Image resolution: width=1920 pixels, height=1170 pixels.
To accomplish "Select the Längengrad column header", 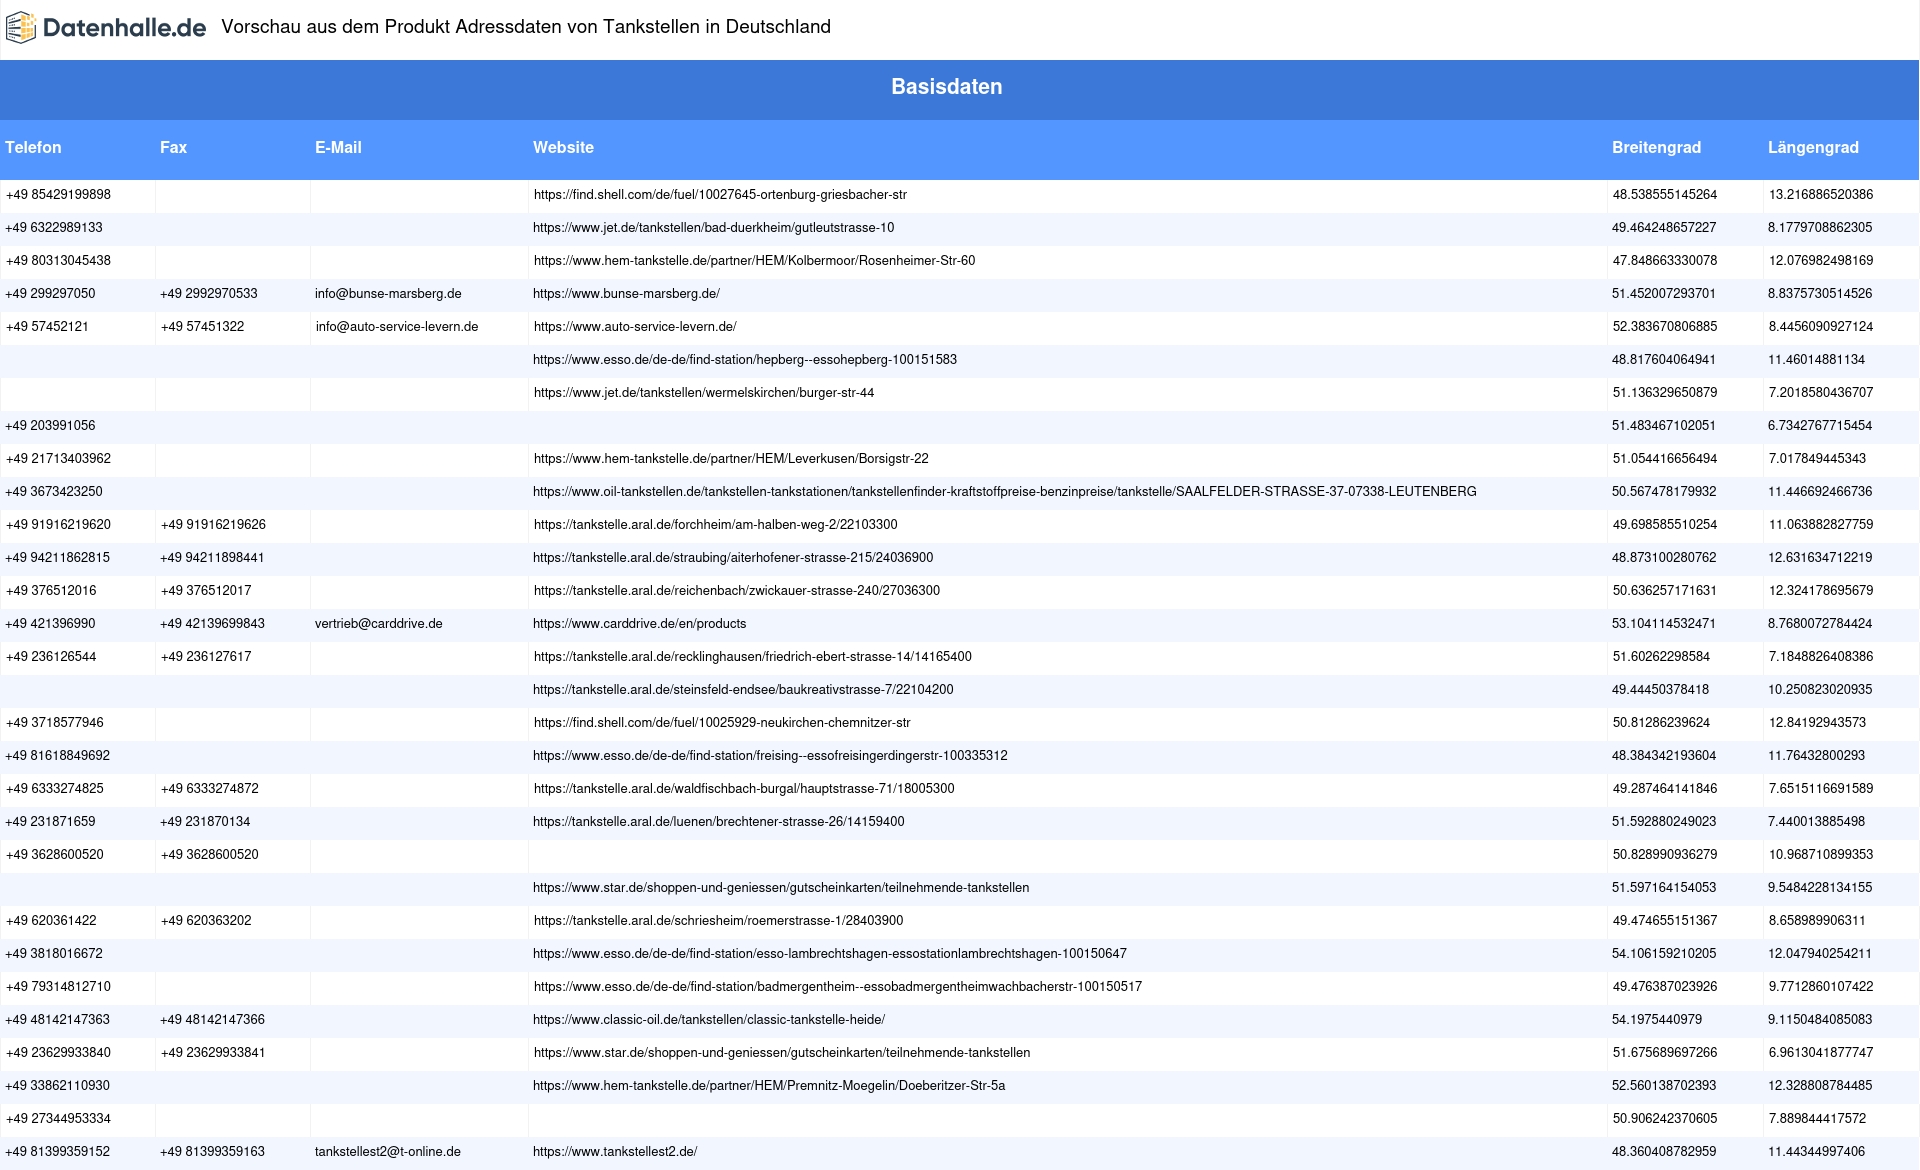I will click(x=1813, y=147).
